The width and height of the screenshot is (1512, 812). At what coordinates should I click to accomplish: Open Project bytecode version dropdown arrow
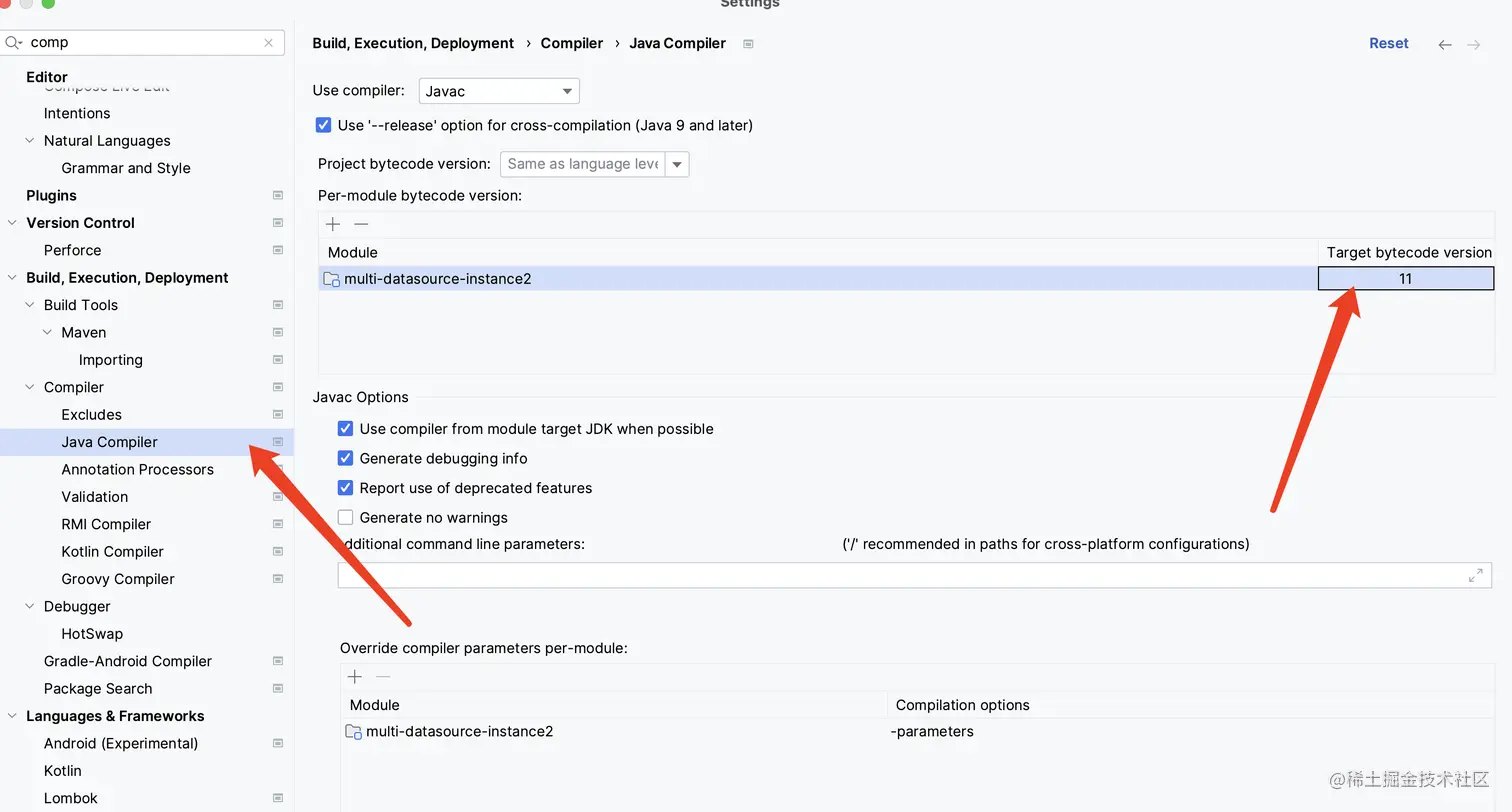(x=677, y=164)
